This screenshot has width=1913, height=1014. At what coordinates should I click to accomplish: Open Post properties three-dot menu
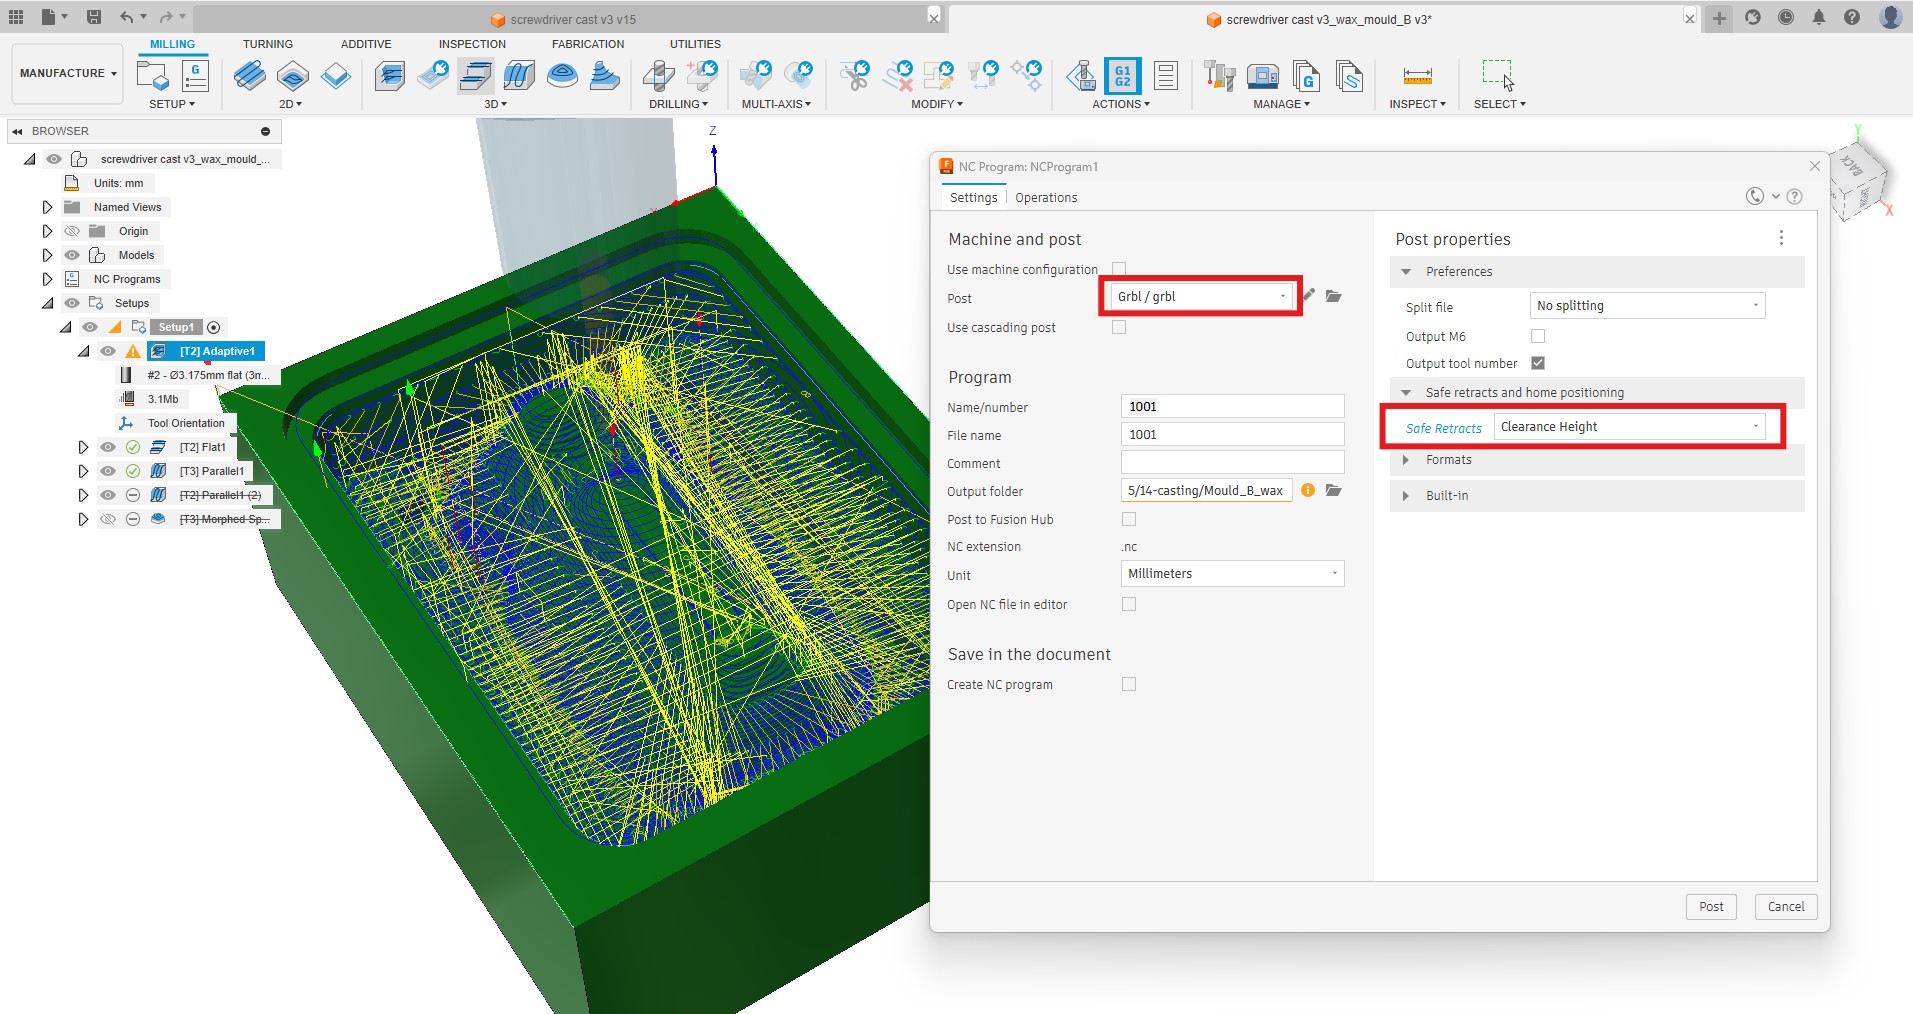(x=1781, y=237)
